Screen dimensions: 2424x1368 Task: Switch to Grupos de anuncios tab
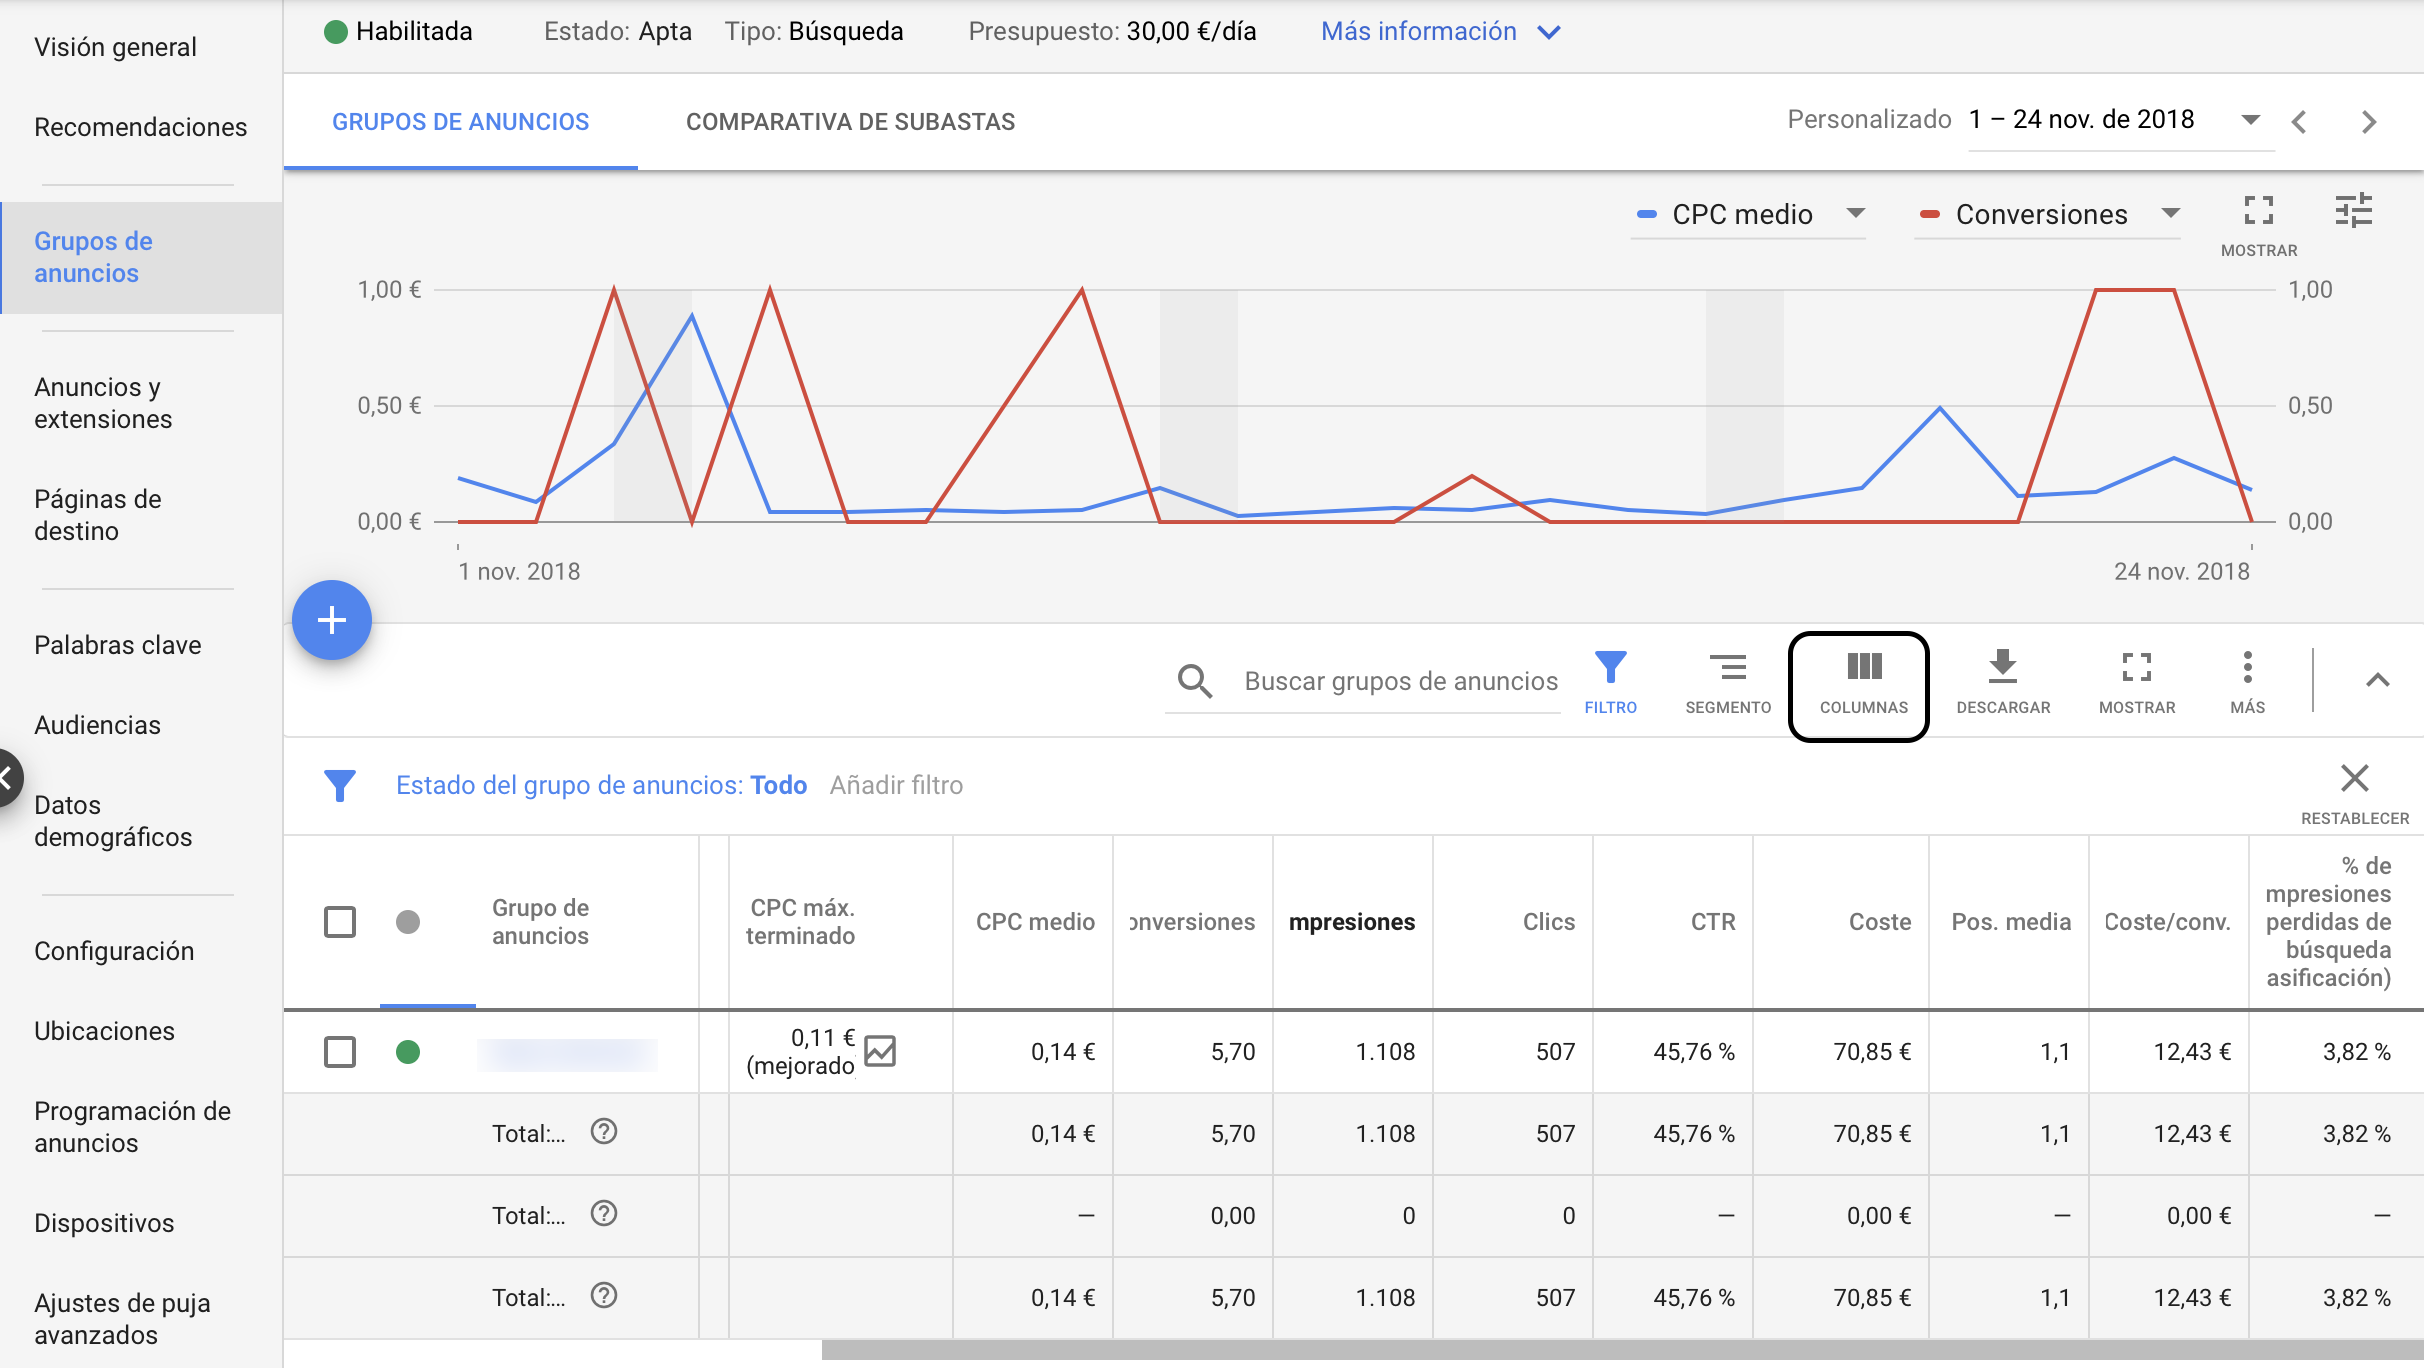pos(461,122)
